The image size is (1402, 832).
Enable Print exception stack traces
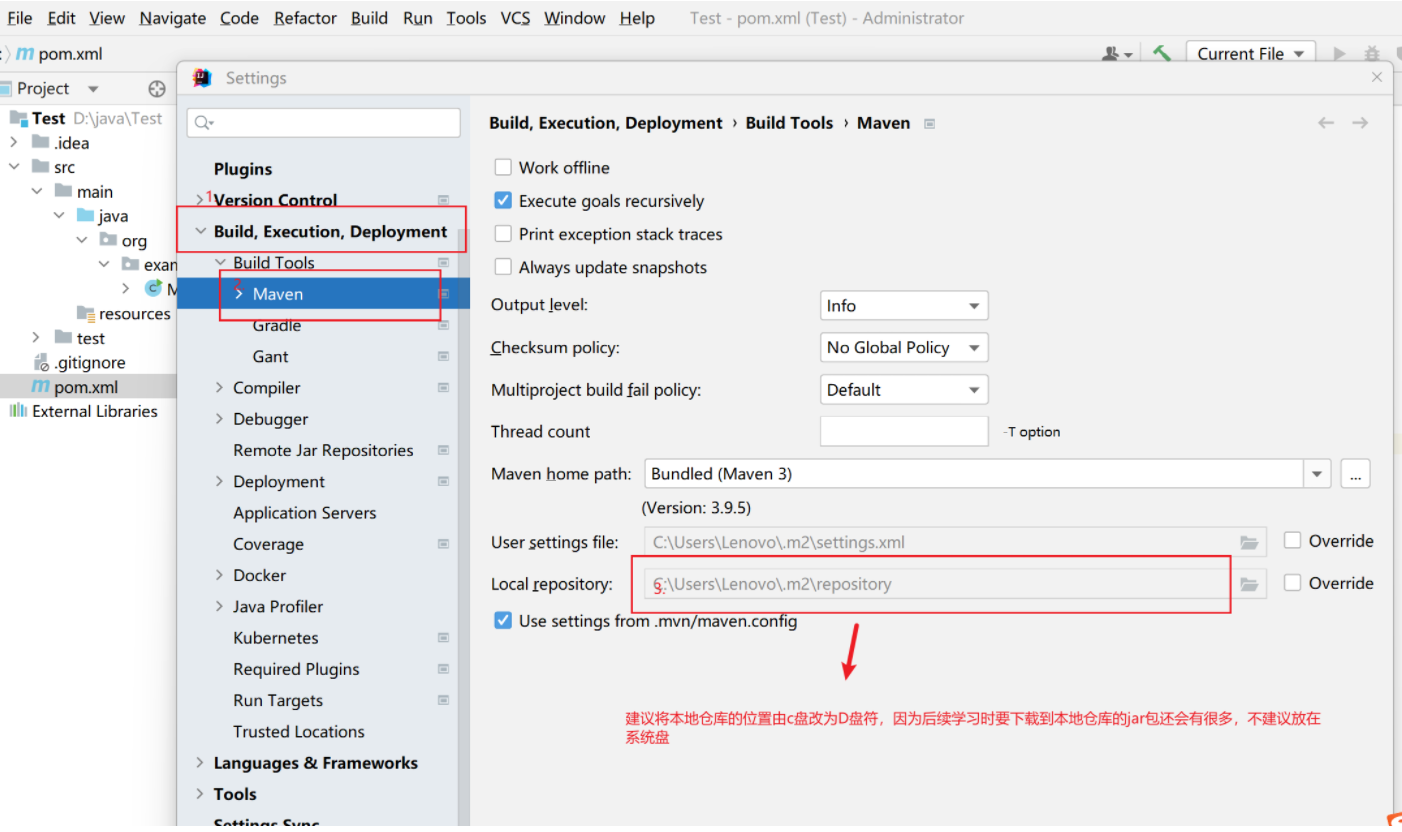503,234
